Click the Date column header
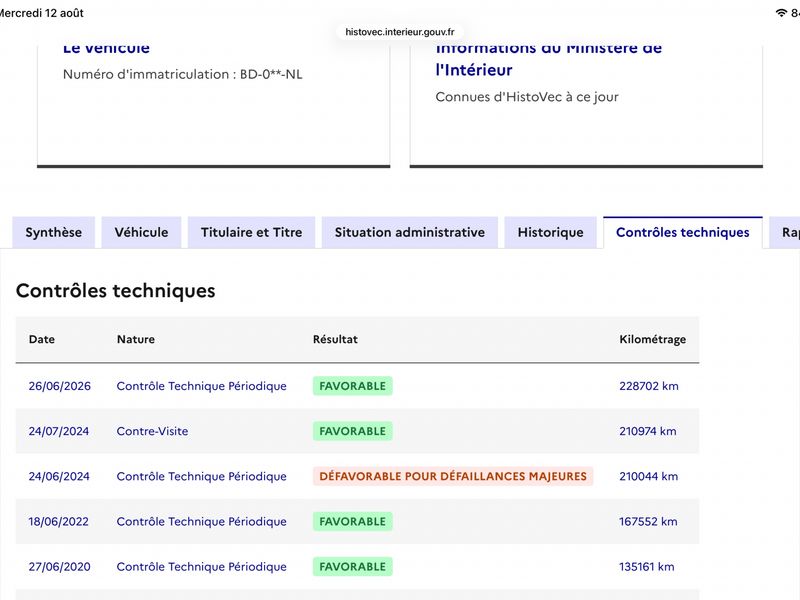Screen dimensions: 800x600 coord(42,339)
